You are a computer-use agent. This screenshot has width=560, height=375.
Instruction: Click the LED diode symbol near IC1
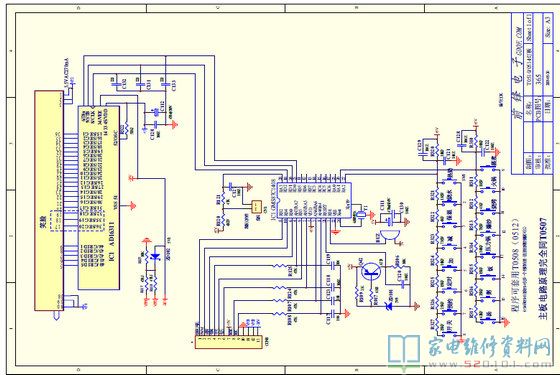(155, 256)
